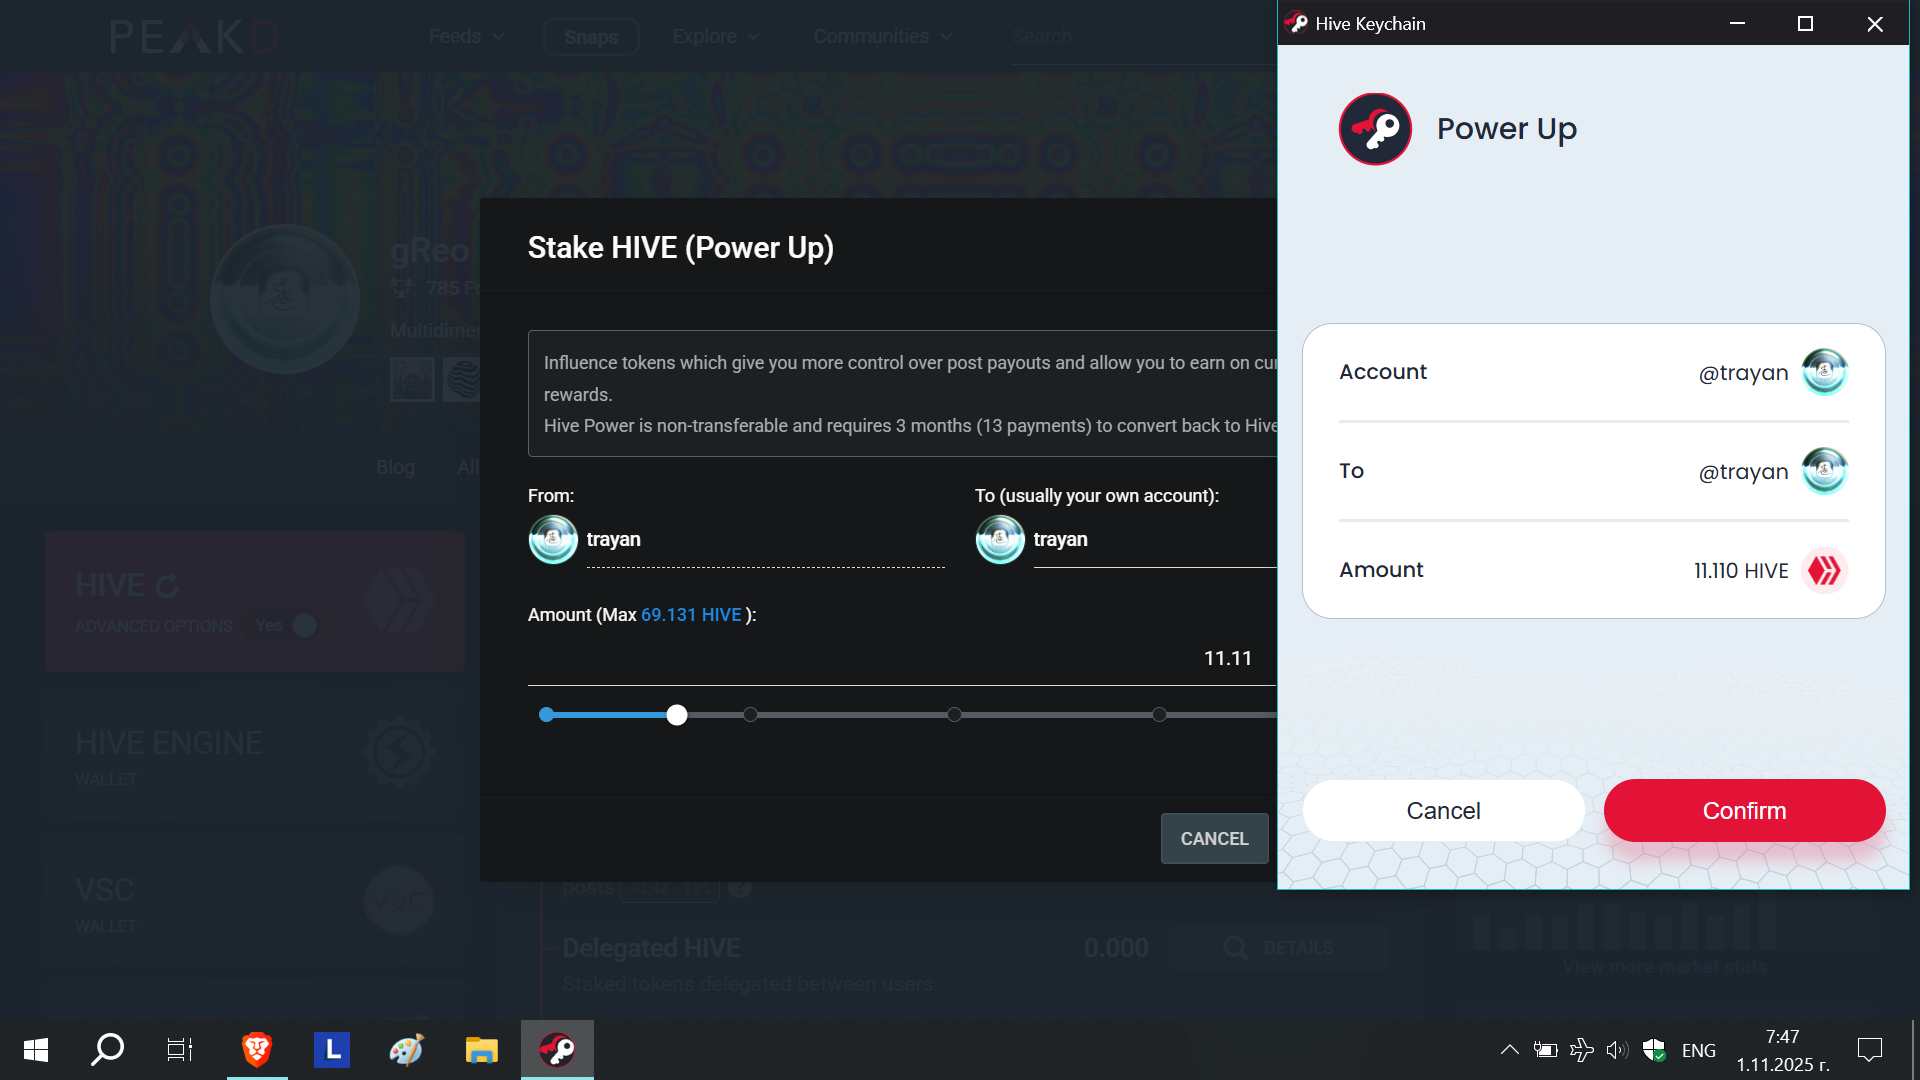Confirm the Power Up transaction
The width and height of the screenshot is (1920, 1080).
point(1744,811)
